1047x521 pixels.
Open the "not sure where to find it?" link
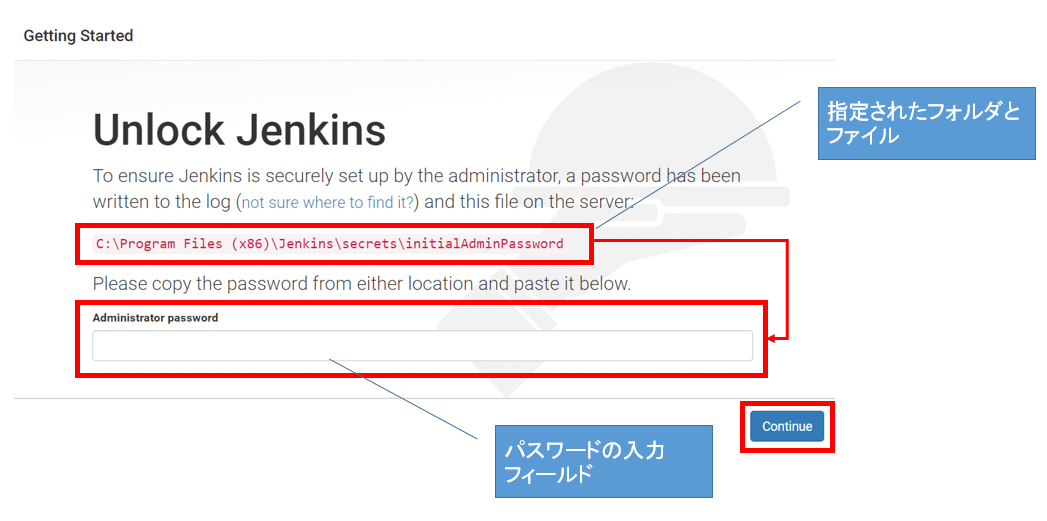pyautogui.click(x=328, y=202)
